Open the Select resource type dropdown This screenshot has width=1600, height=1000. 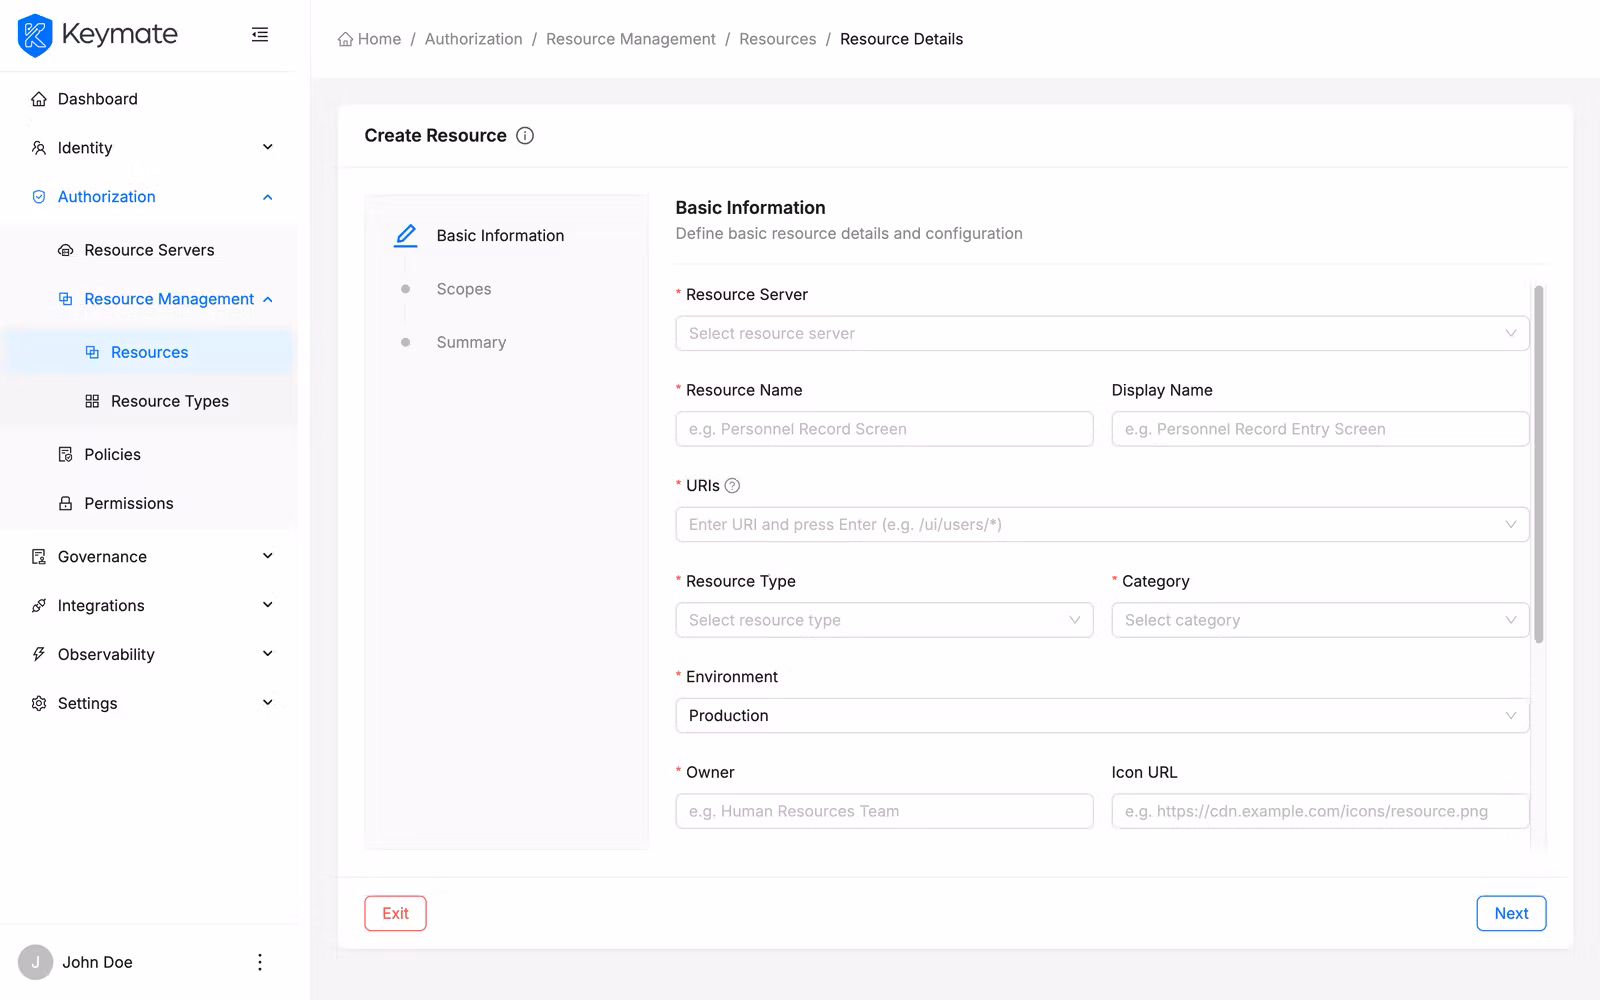[884, 620]
